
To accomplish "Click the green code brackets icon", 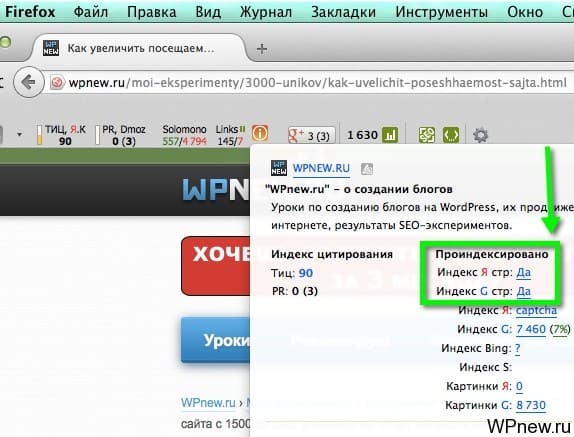I will click(x=451, y=135).
